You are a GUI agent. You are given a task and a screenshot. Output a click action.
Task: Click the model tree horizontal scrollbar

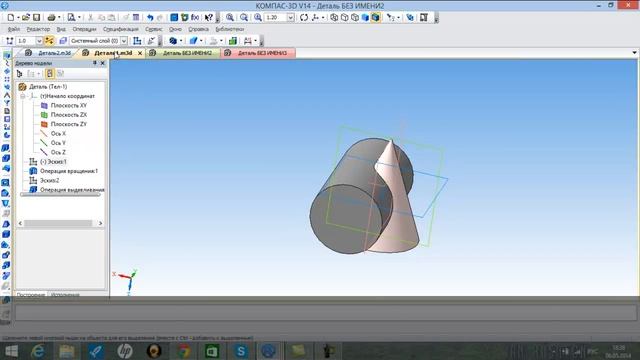[58, 223]
